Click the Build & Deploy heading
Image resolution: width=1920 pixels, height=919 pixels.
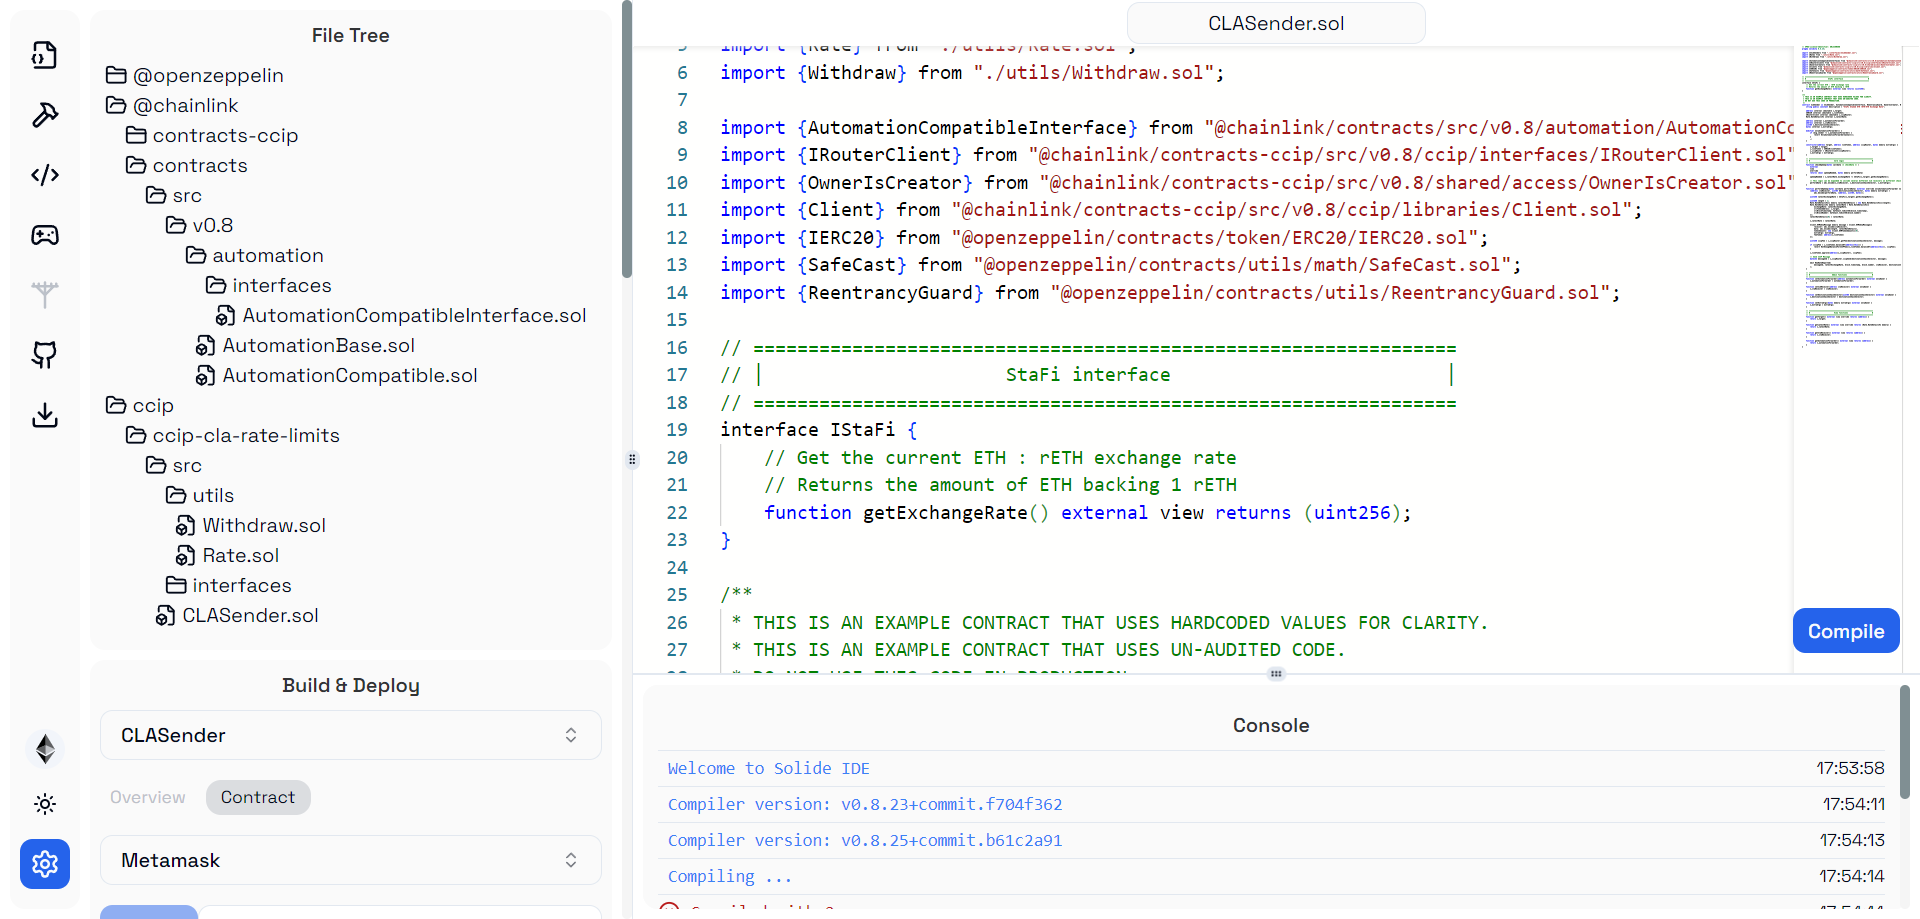[x=351, y=685]
